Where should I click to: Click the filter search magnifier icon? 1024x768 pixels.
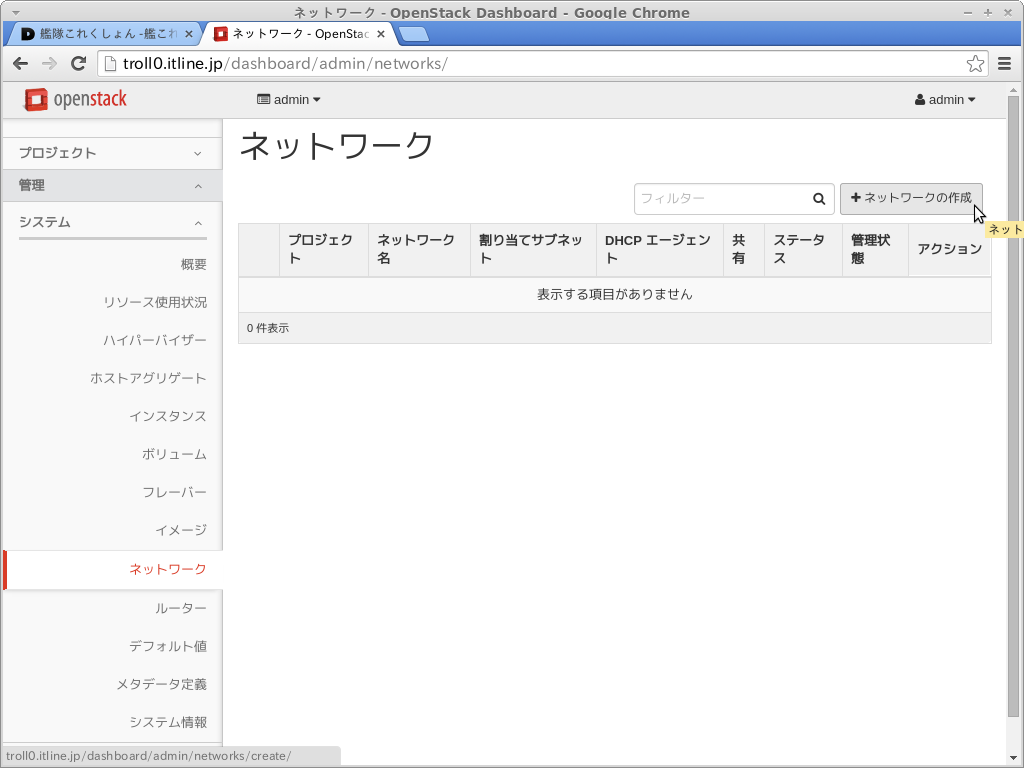click(819, 199)
